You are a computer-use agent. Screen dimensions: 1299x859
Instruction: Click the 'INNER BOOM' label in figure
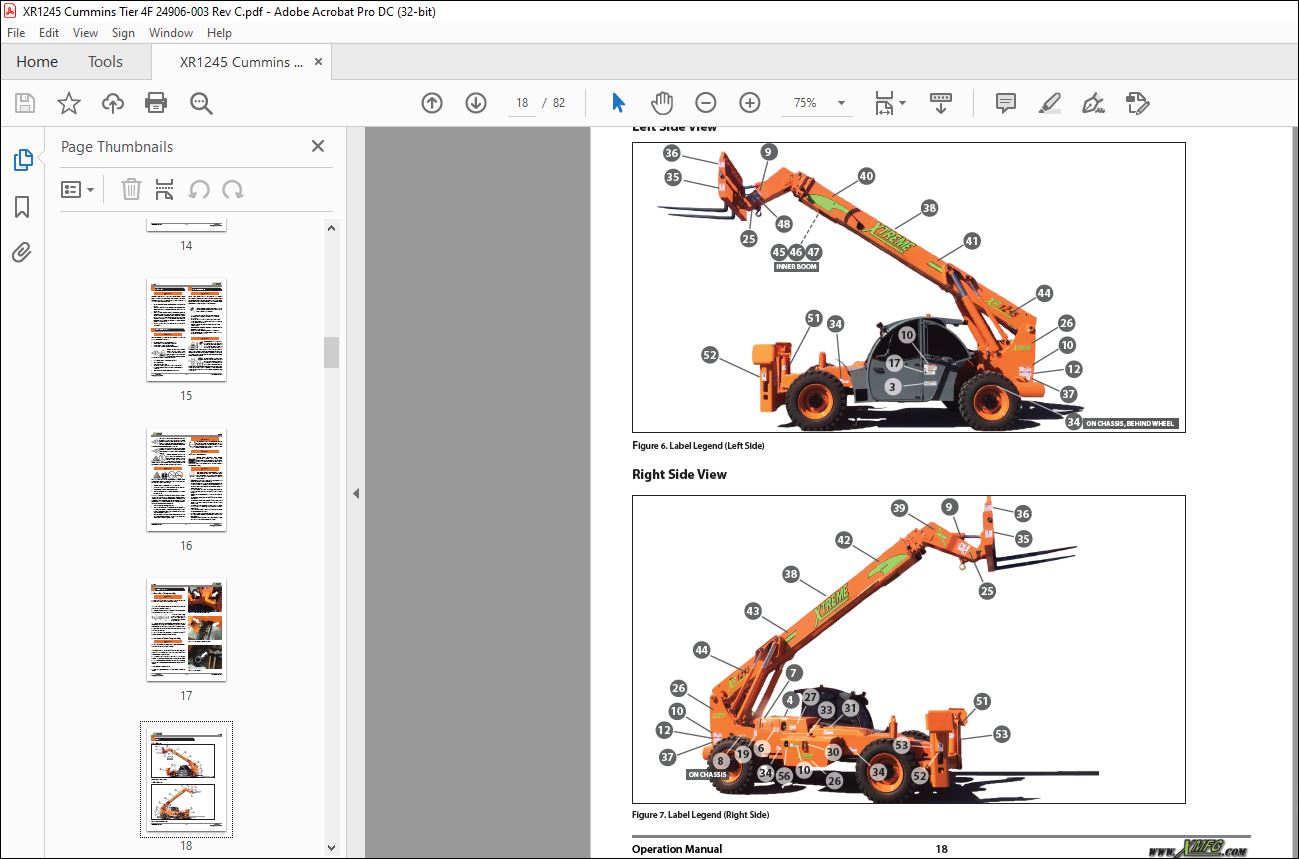pyautogui.click(x=796, y=267)
